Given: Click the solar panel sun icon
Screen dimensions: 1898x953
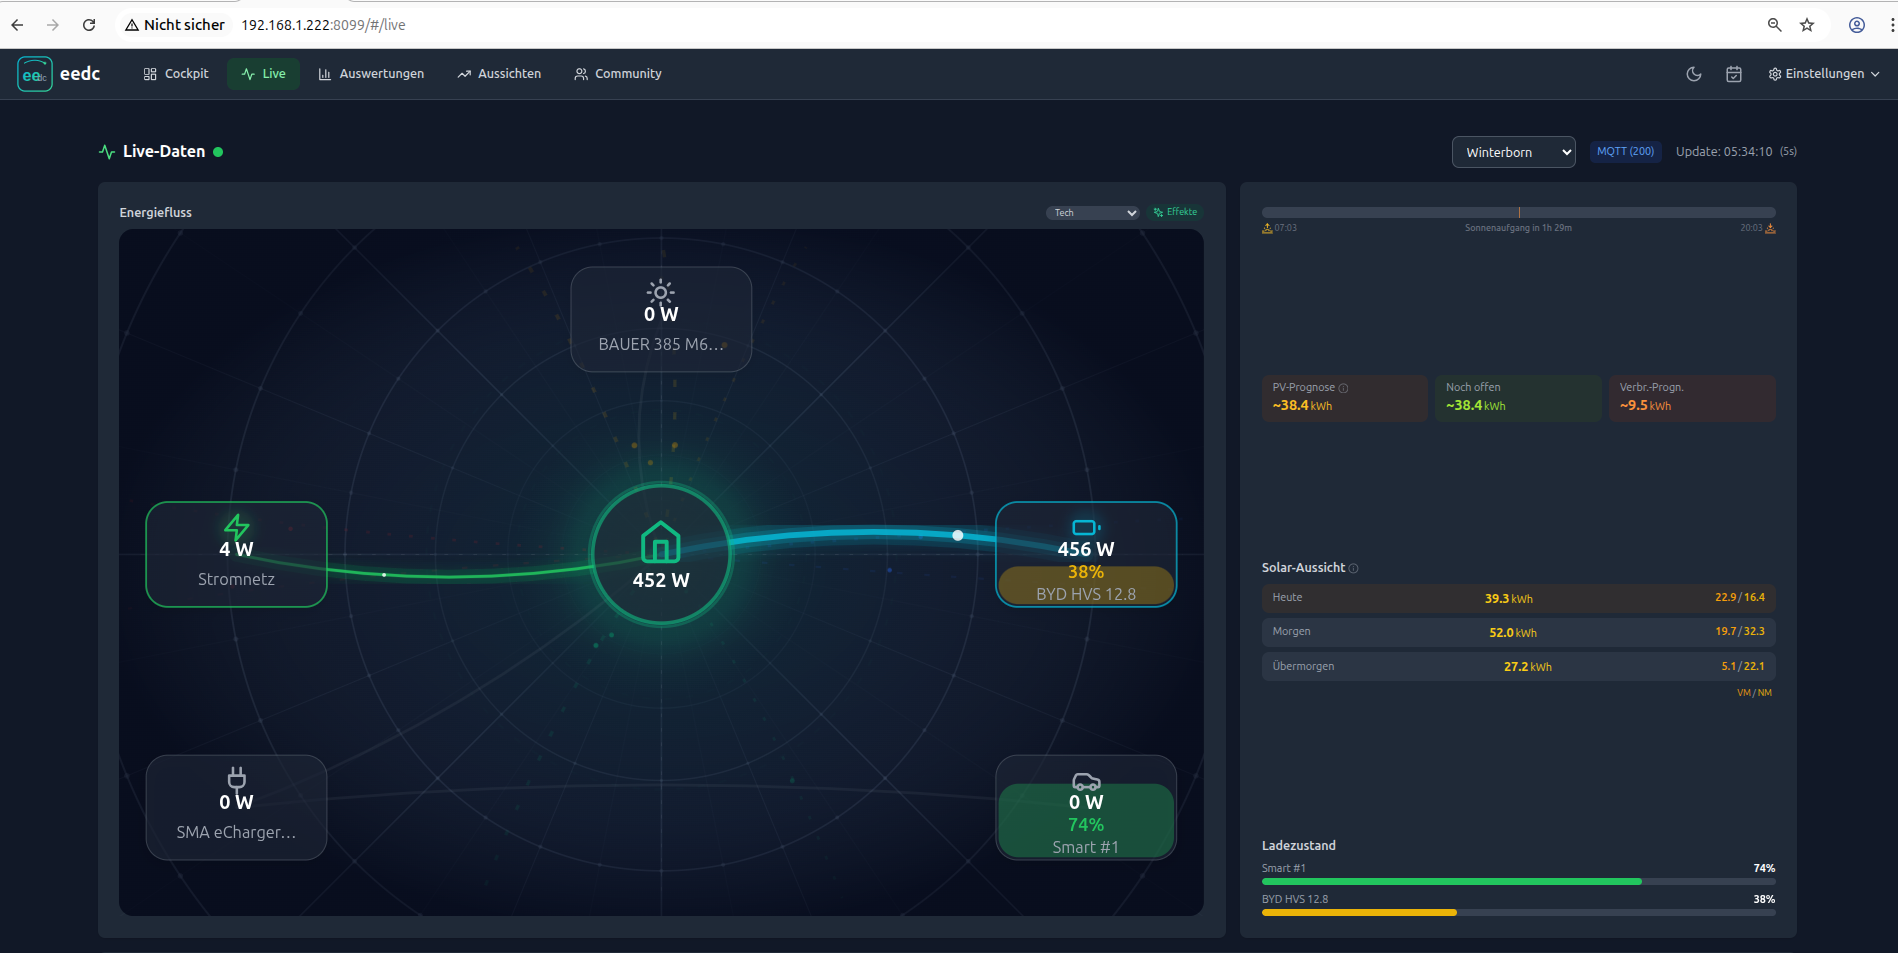Looking at the screenshot, I should coord(660,292).
